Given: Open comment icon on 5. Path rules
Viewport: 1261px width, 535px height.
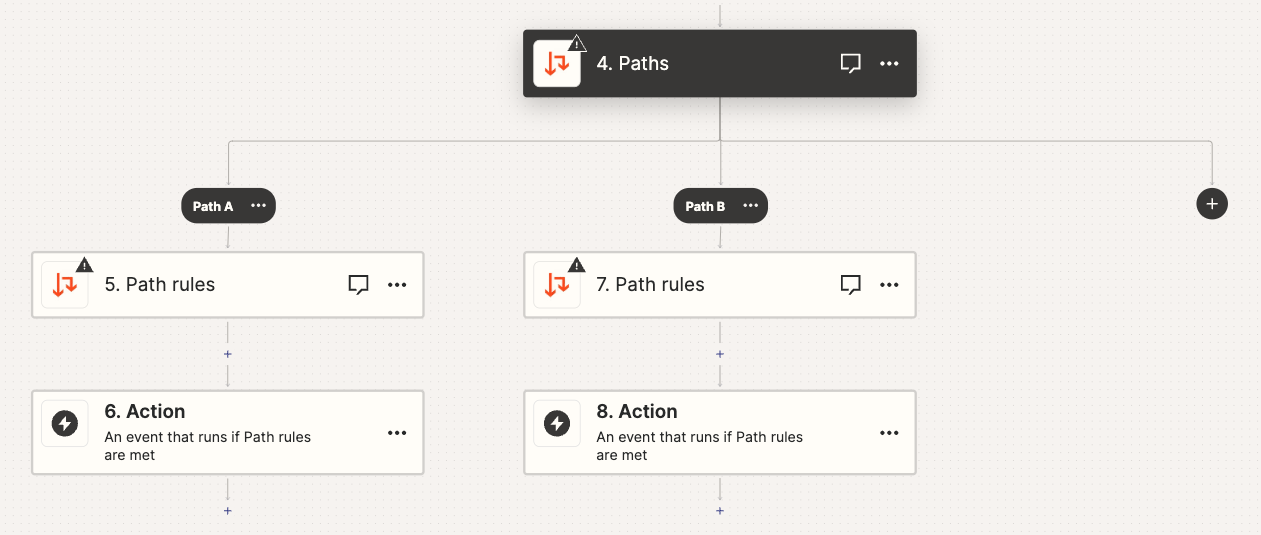Looking at the screenshot, I should click(x=358, y=285).
